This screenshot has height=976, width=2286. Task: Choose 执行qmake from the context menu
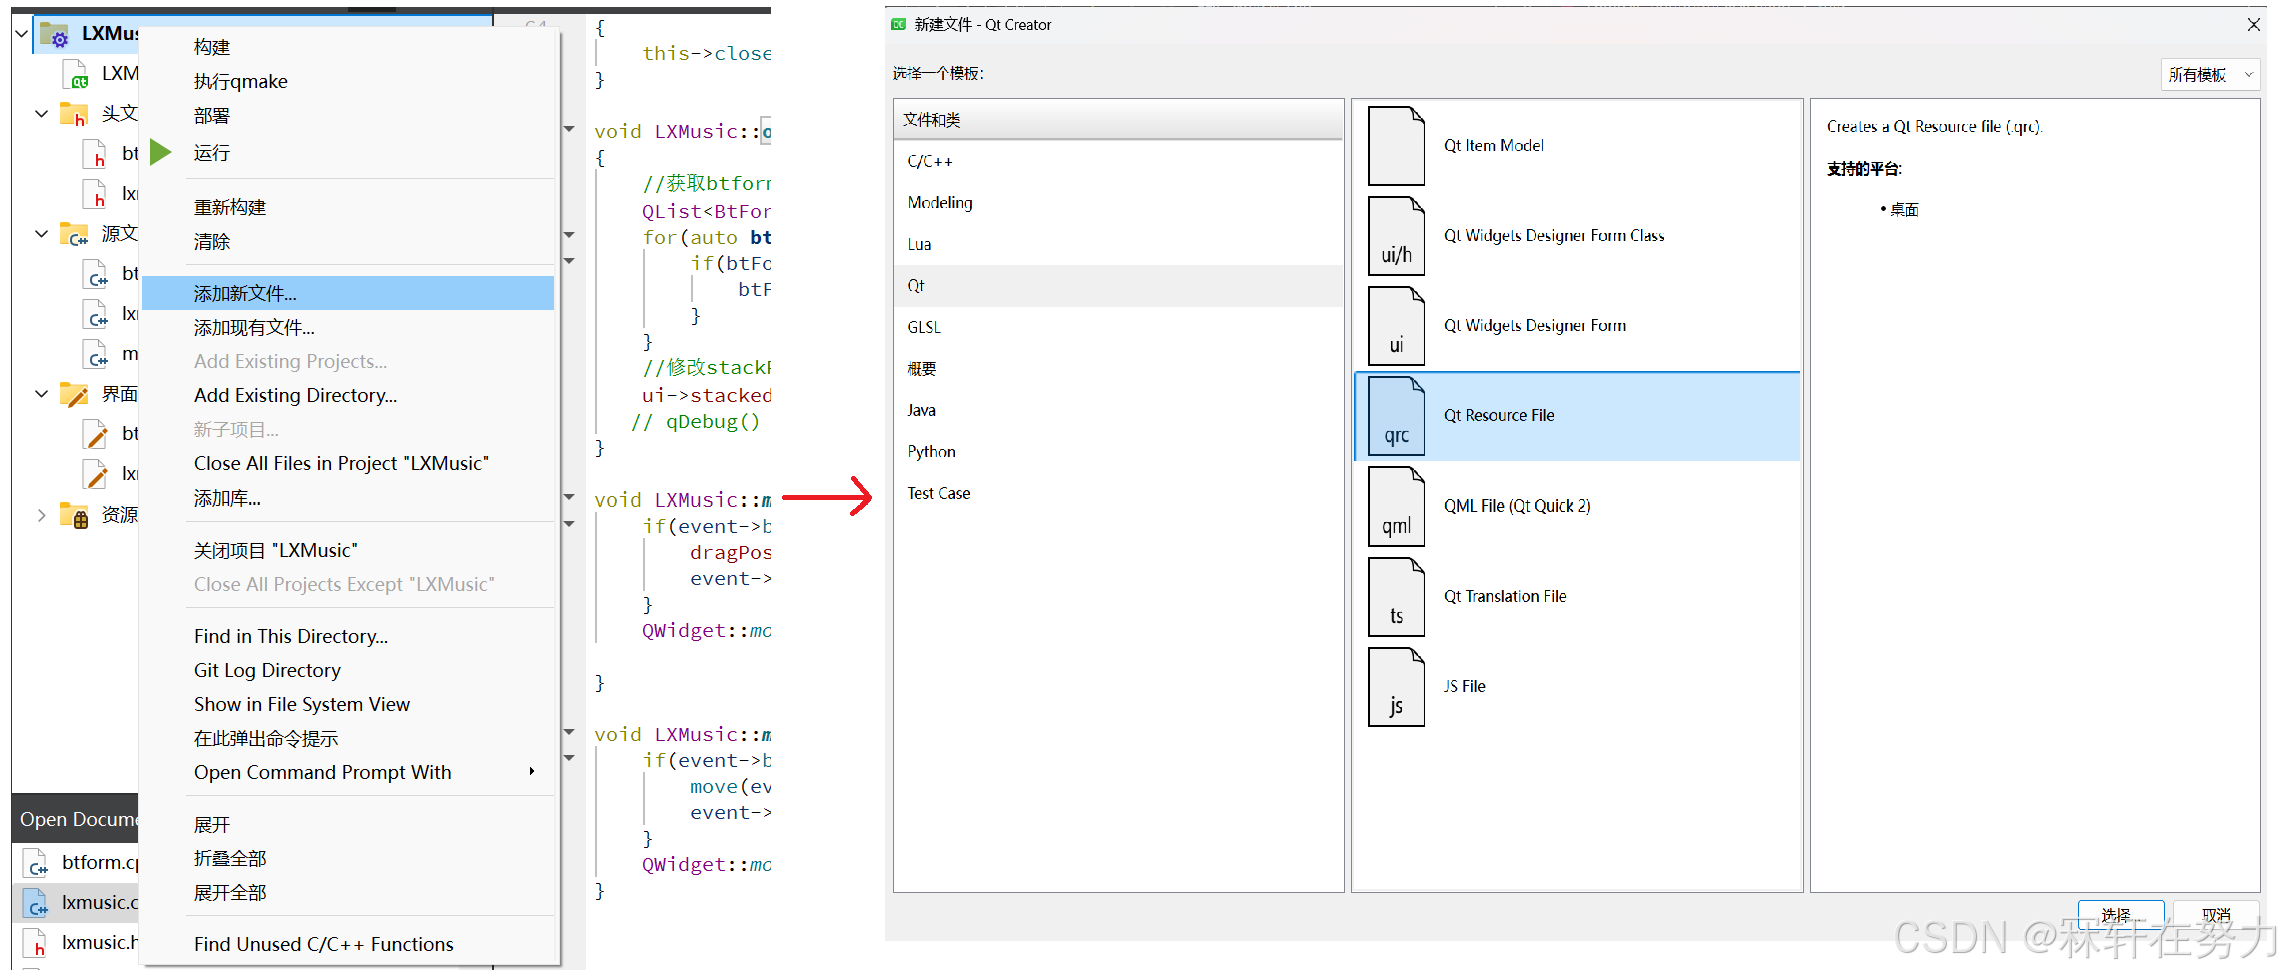coord(241,82)
